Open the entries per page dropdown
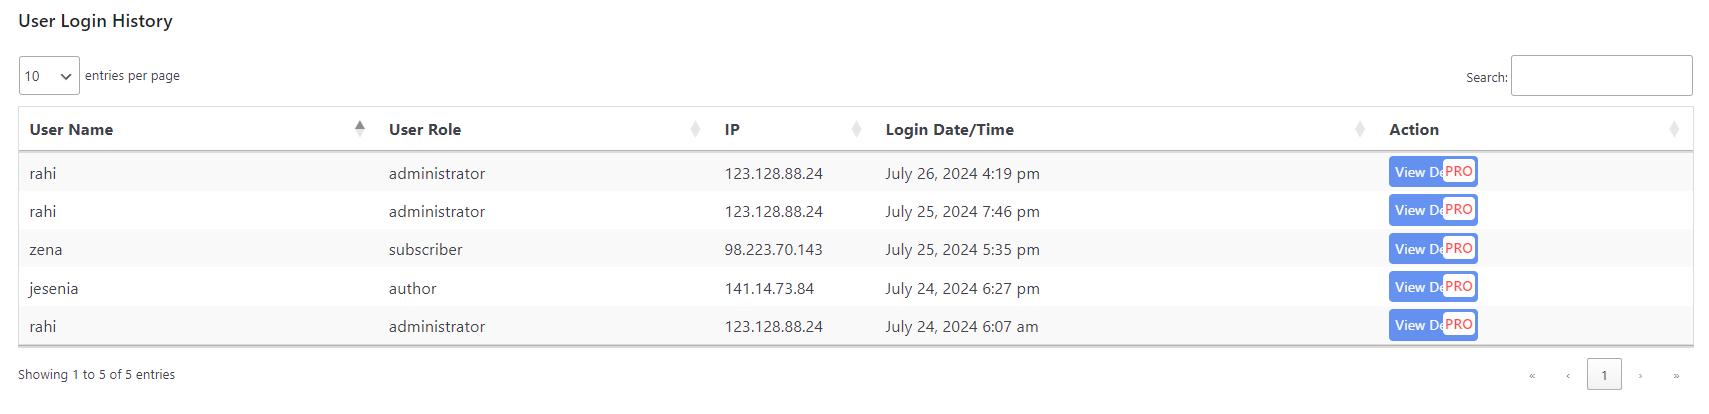Screen dimensions: 1709x414 point(49,76)
